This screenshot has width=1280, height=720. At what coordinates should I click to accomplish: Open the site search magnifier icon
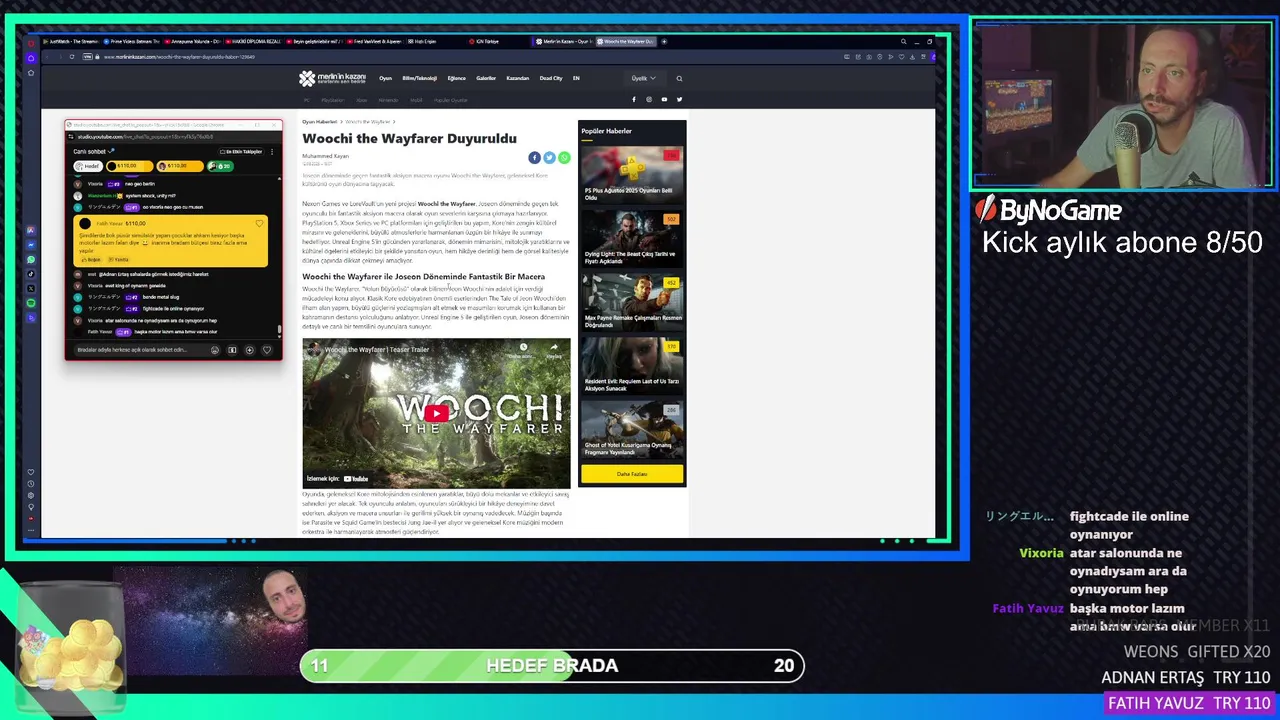tap(679, 78)
